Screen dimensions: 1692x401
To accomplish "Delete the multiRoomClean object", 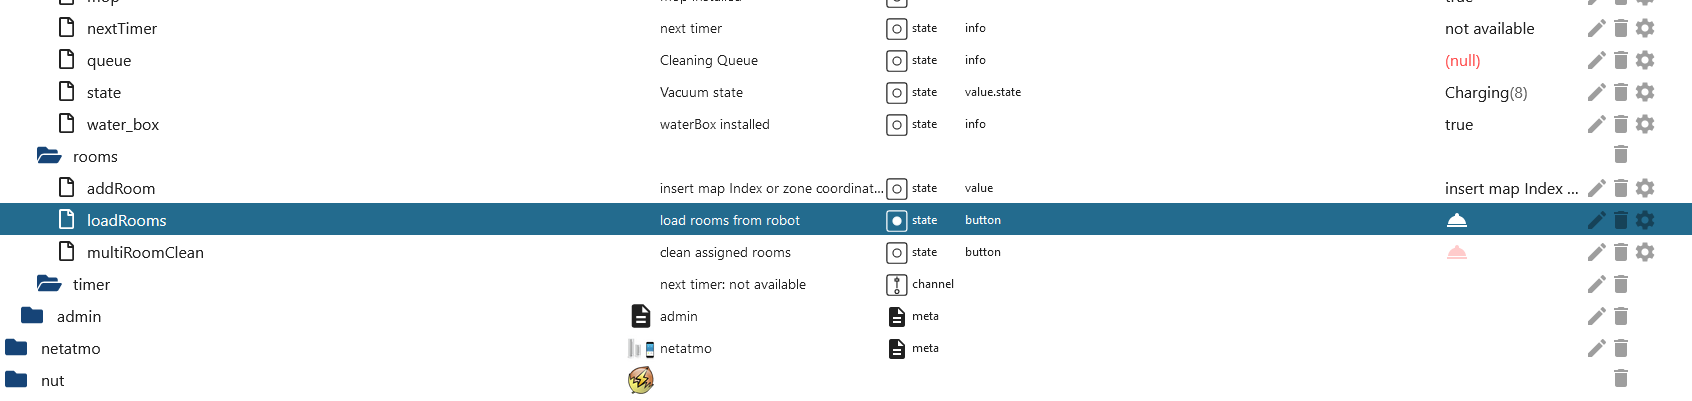I will [x=1621, y=253].
